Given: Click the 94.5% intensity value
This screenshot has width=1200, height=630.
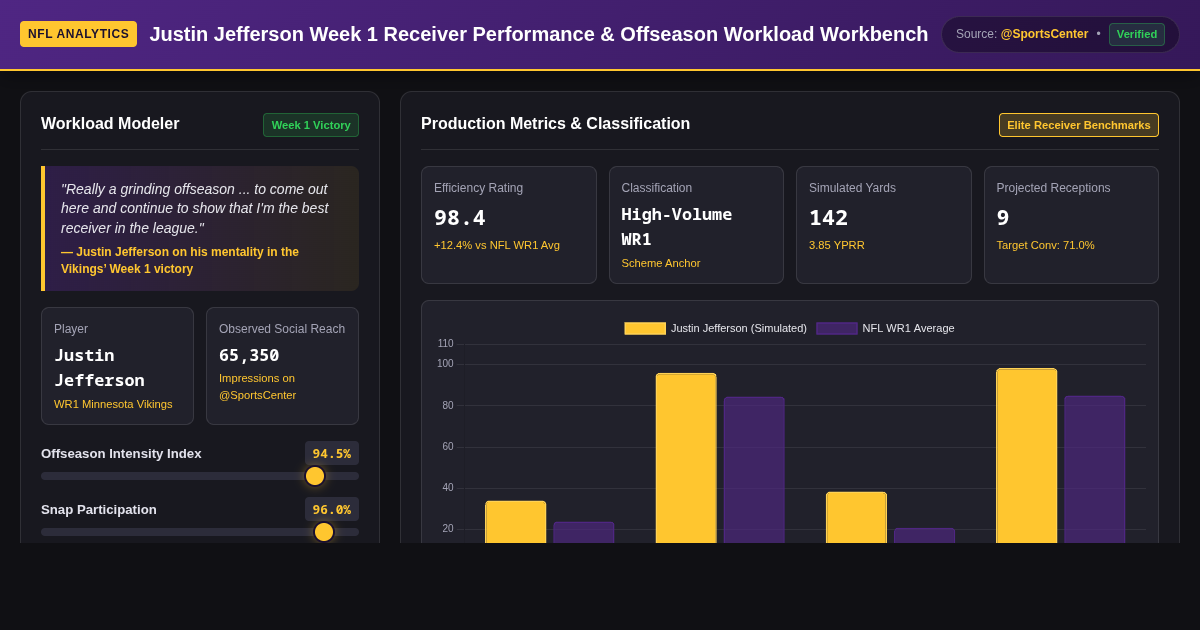Looking at the screenshot, I should [x=332, y=453].
